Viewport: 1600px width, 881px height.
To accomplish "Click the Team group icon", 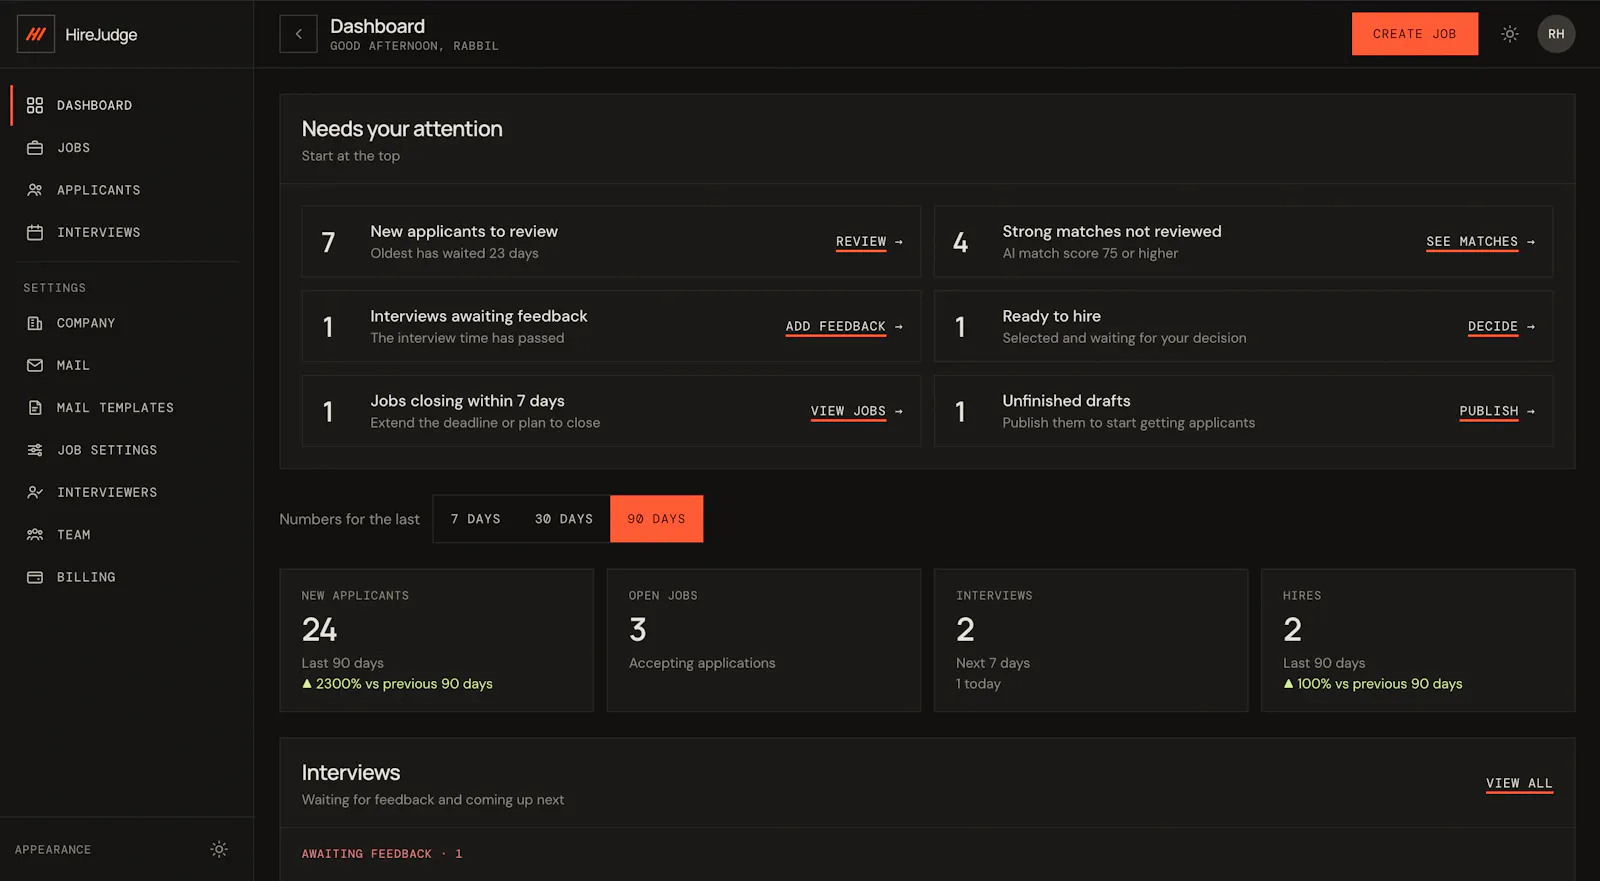I will (x=35, y=535).
